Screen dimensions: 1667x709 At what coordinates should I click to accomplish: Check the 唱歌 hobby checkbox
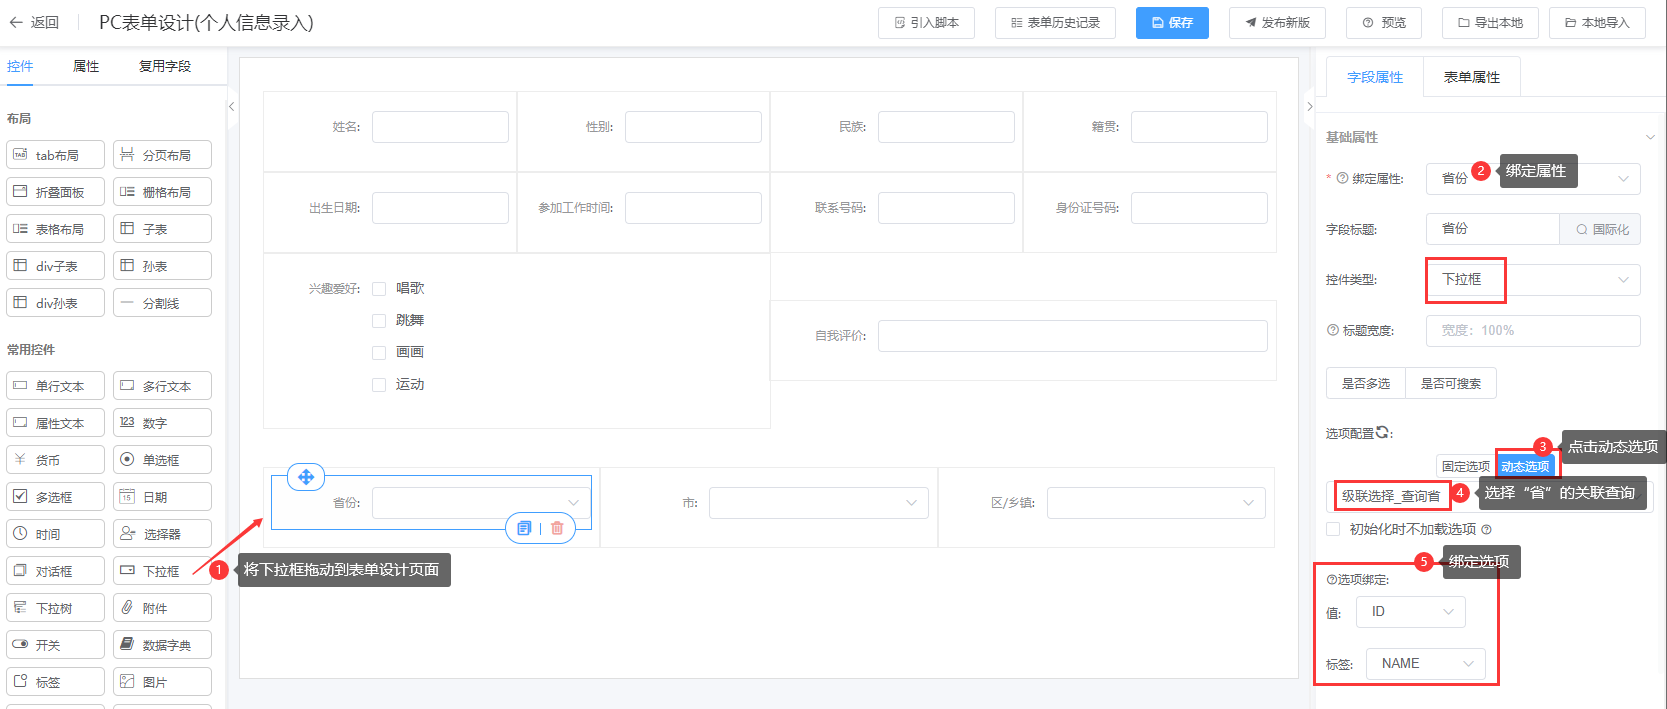click(379, 289)
